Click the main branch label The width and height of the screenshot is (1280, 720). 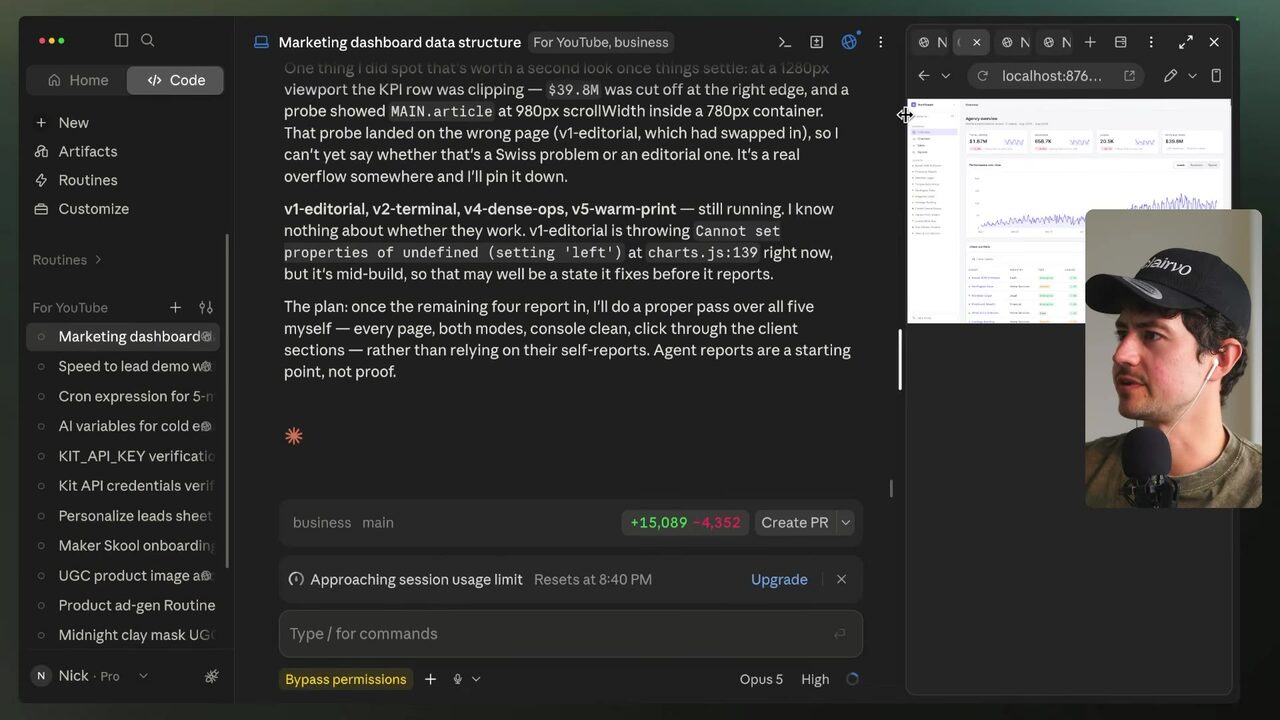pyautogui.click(x=377, y=523)
